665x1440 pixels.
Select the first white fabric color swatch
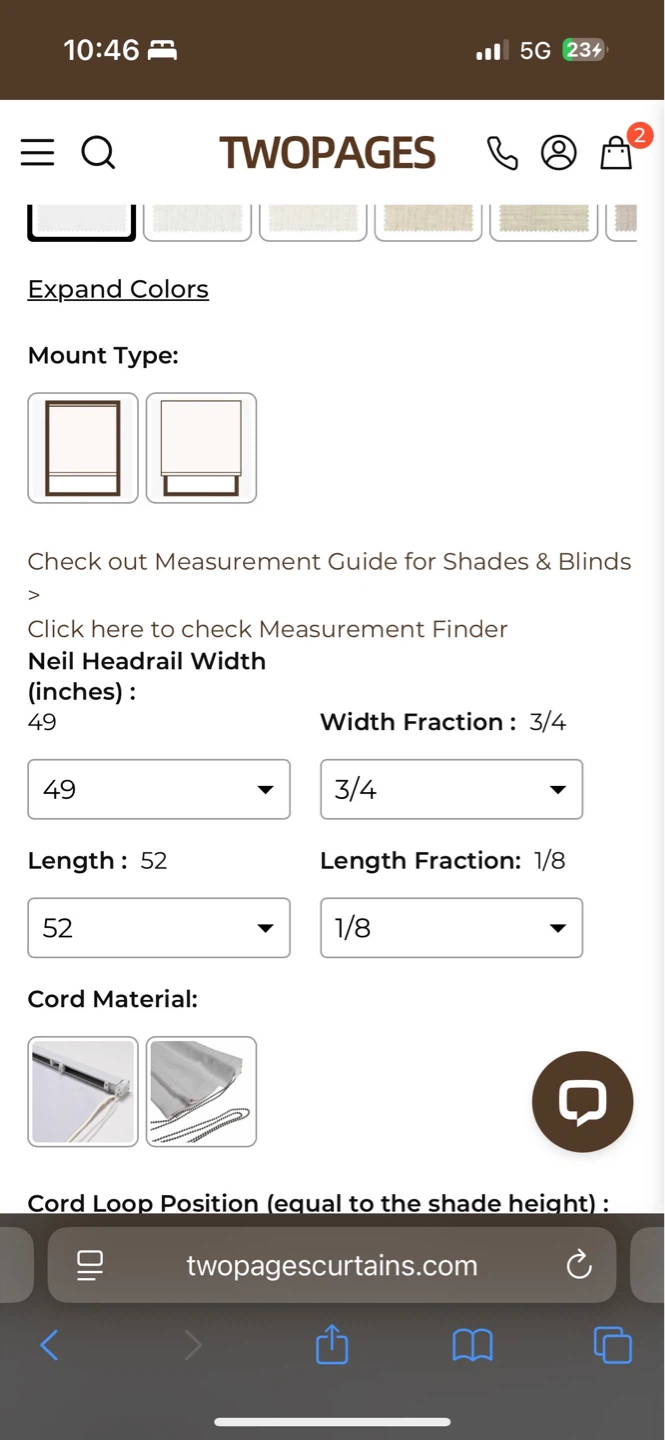point(81,220)
